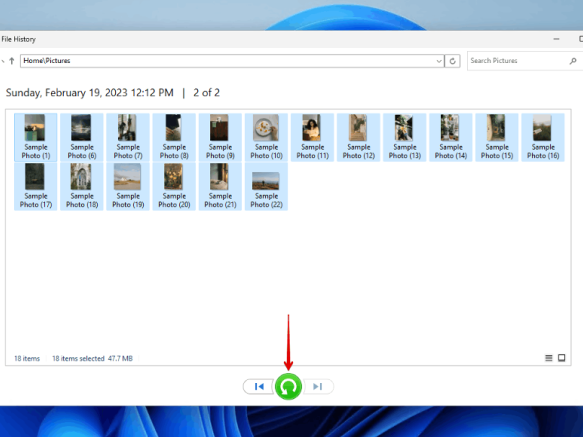Screen dimensions: 583x437
Task: Click the Up one level arrow
Action: [x=12, y=61]
